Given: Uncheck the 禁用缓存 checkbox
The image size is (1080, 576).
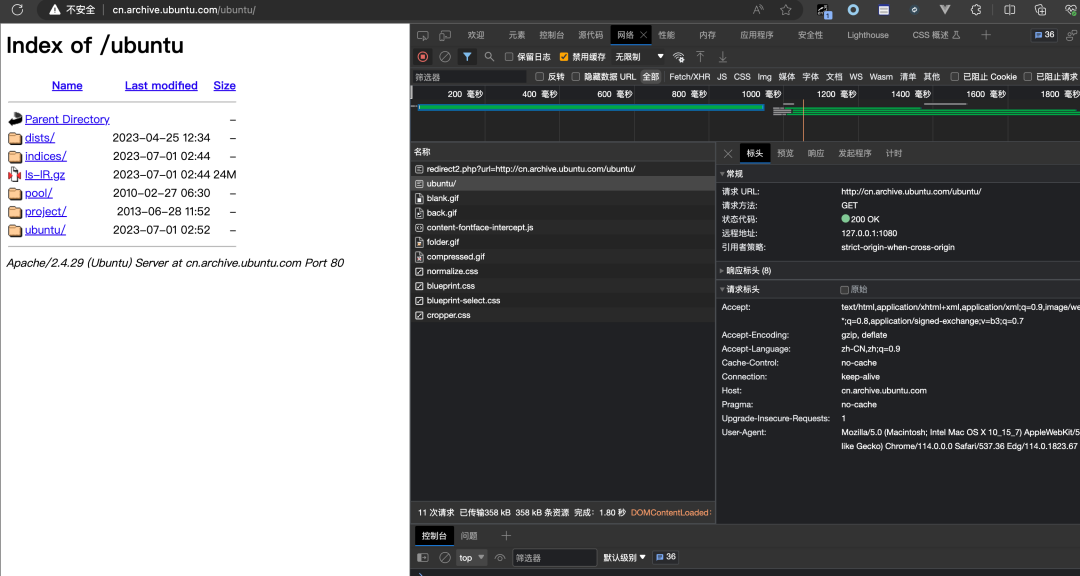Looking at the screenshot, I should 563,56.
